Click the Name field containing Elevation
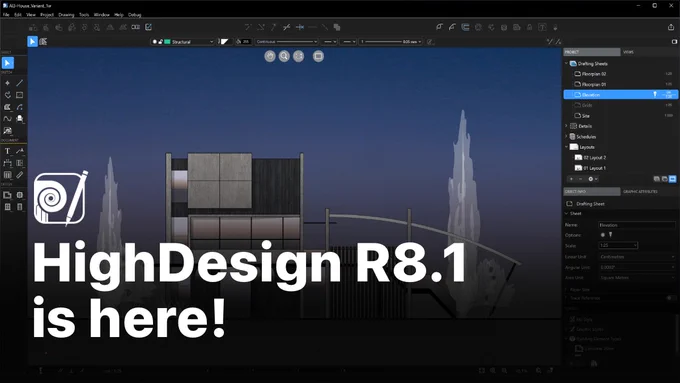The height and width of the screenshot is (383, 680). click(x=637, y=225)
